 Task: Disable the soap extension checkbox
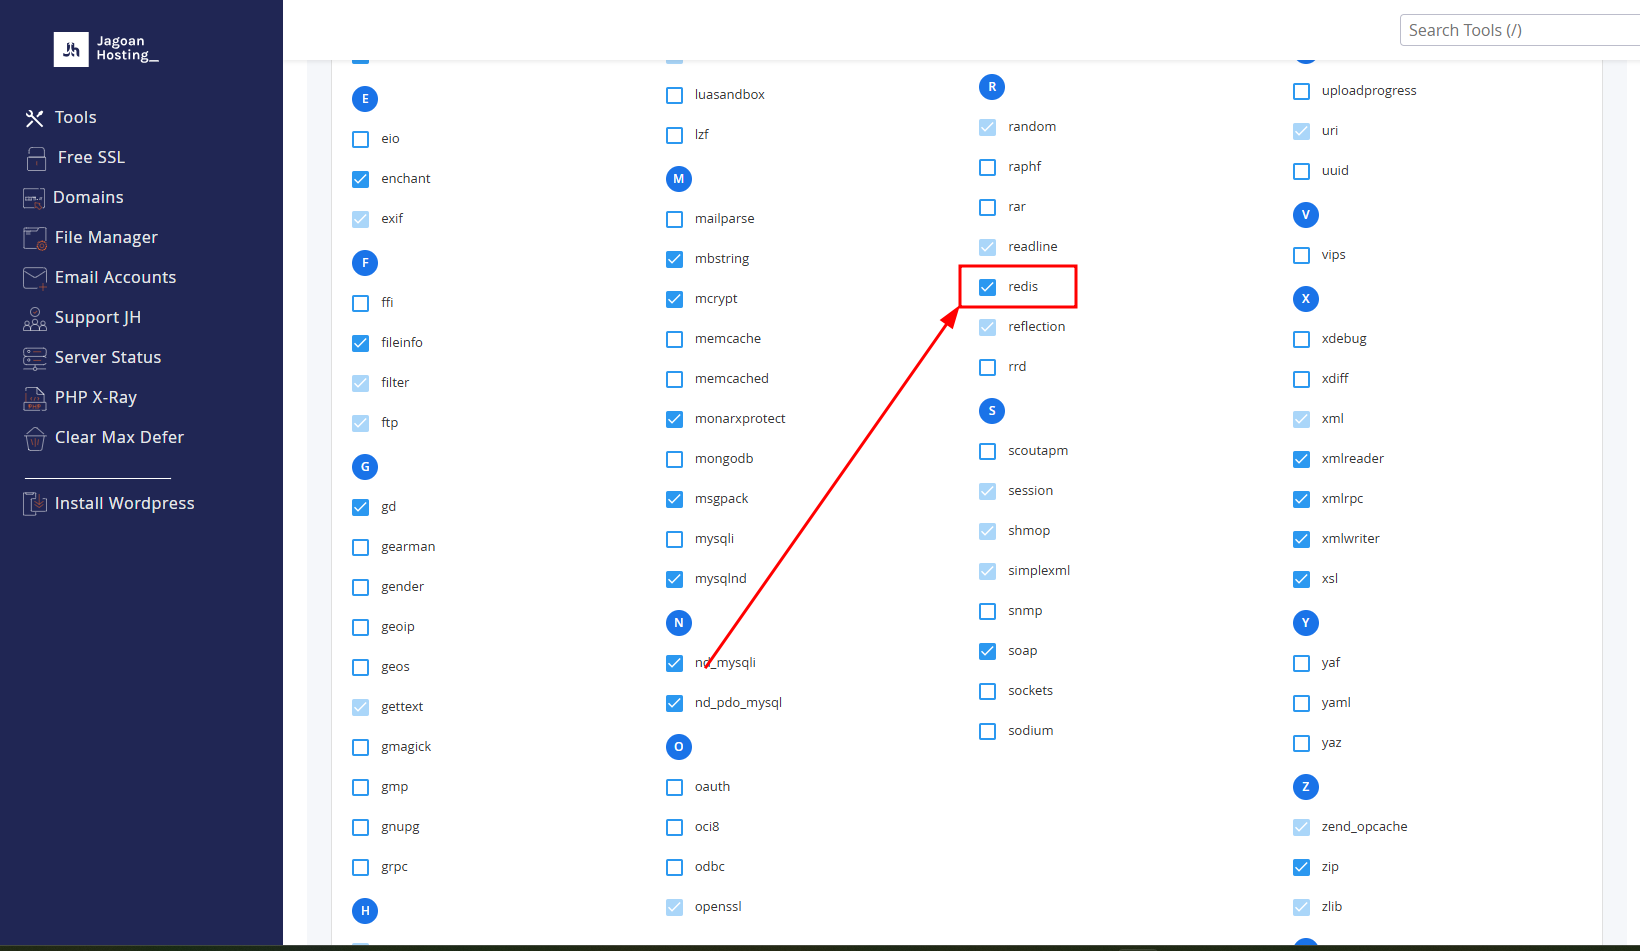988,651
